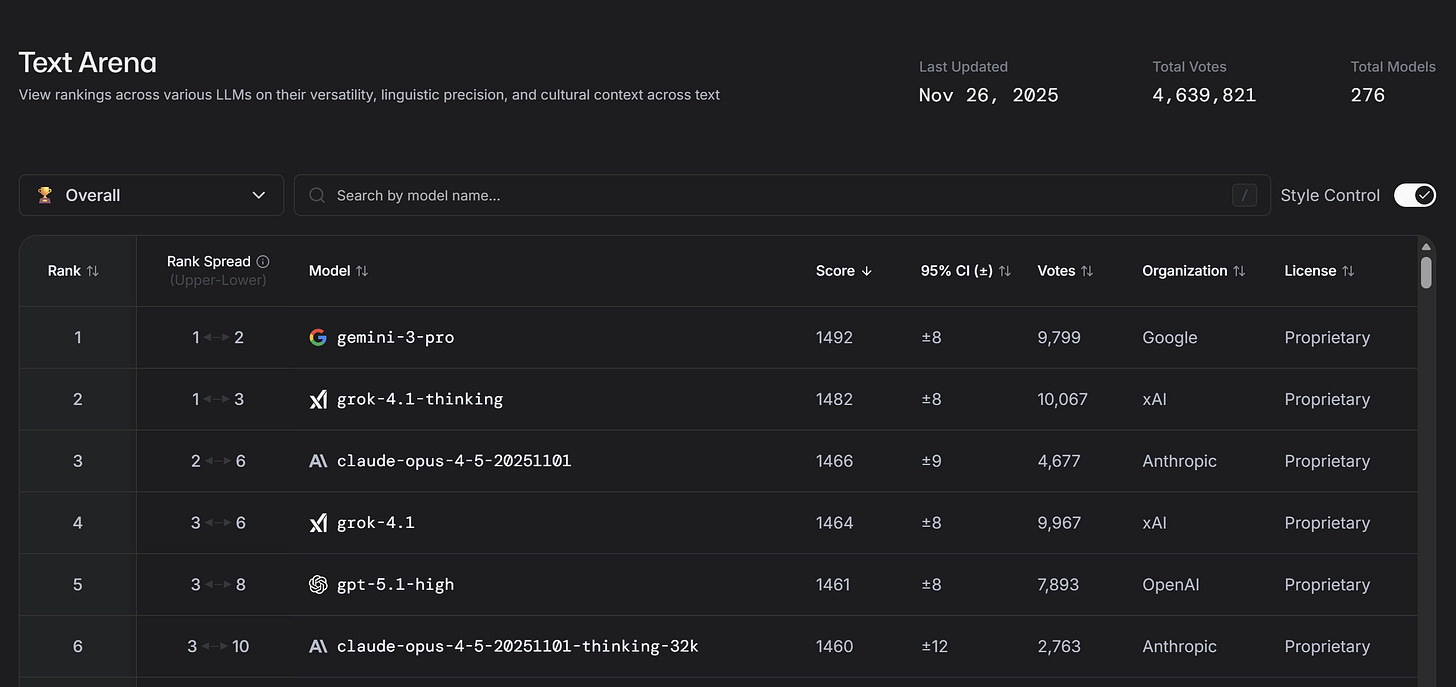The height and width of the screenshot is (687, 1456).
Task: Open the grok-4.1-thinking model name
Action: (x=420, y=399)
